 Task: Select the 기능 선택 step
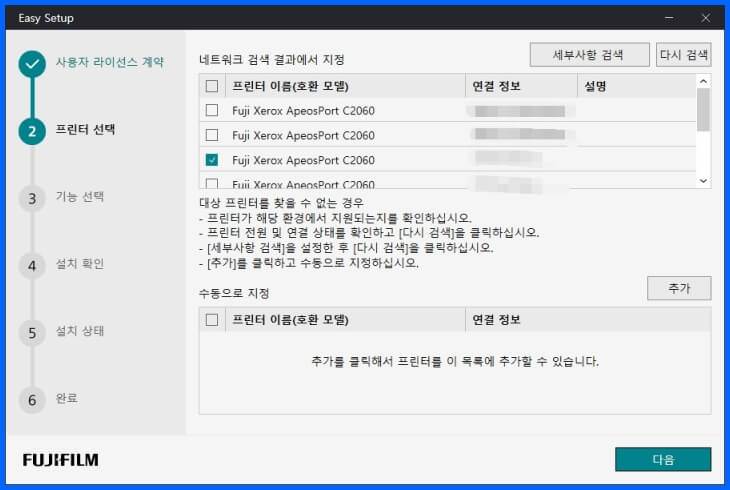click(x=80, y=196)
